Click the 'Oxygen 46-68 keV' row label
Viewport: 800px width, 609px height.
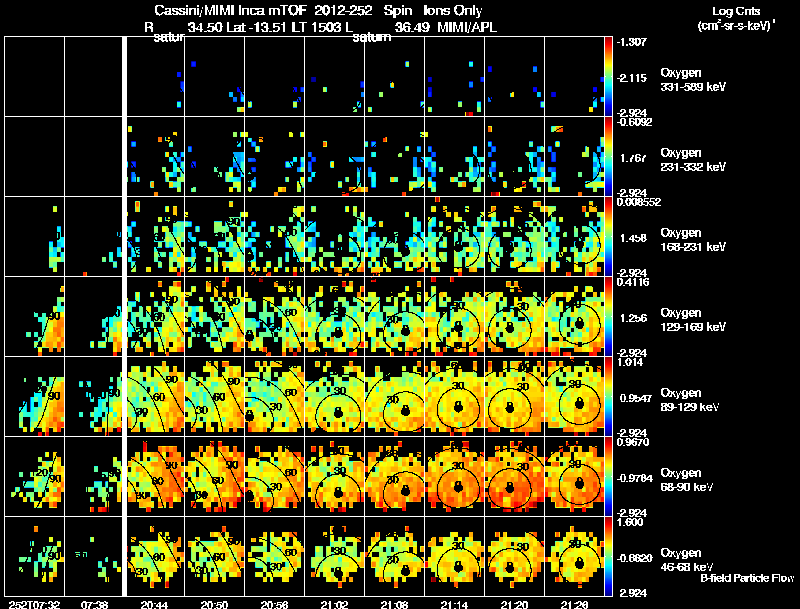[x=687, y=560]
